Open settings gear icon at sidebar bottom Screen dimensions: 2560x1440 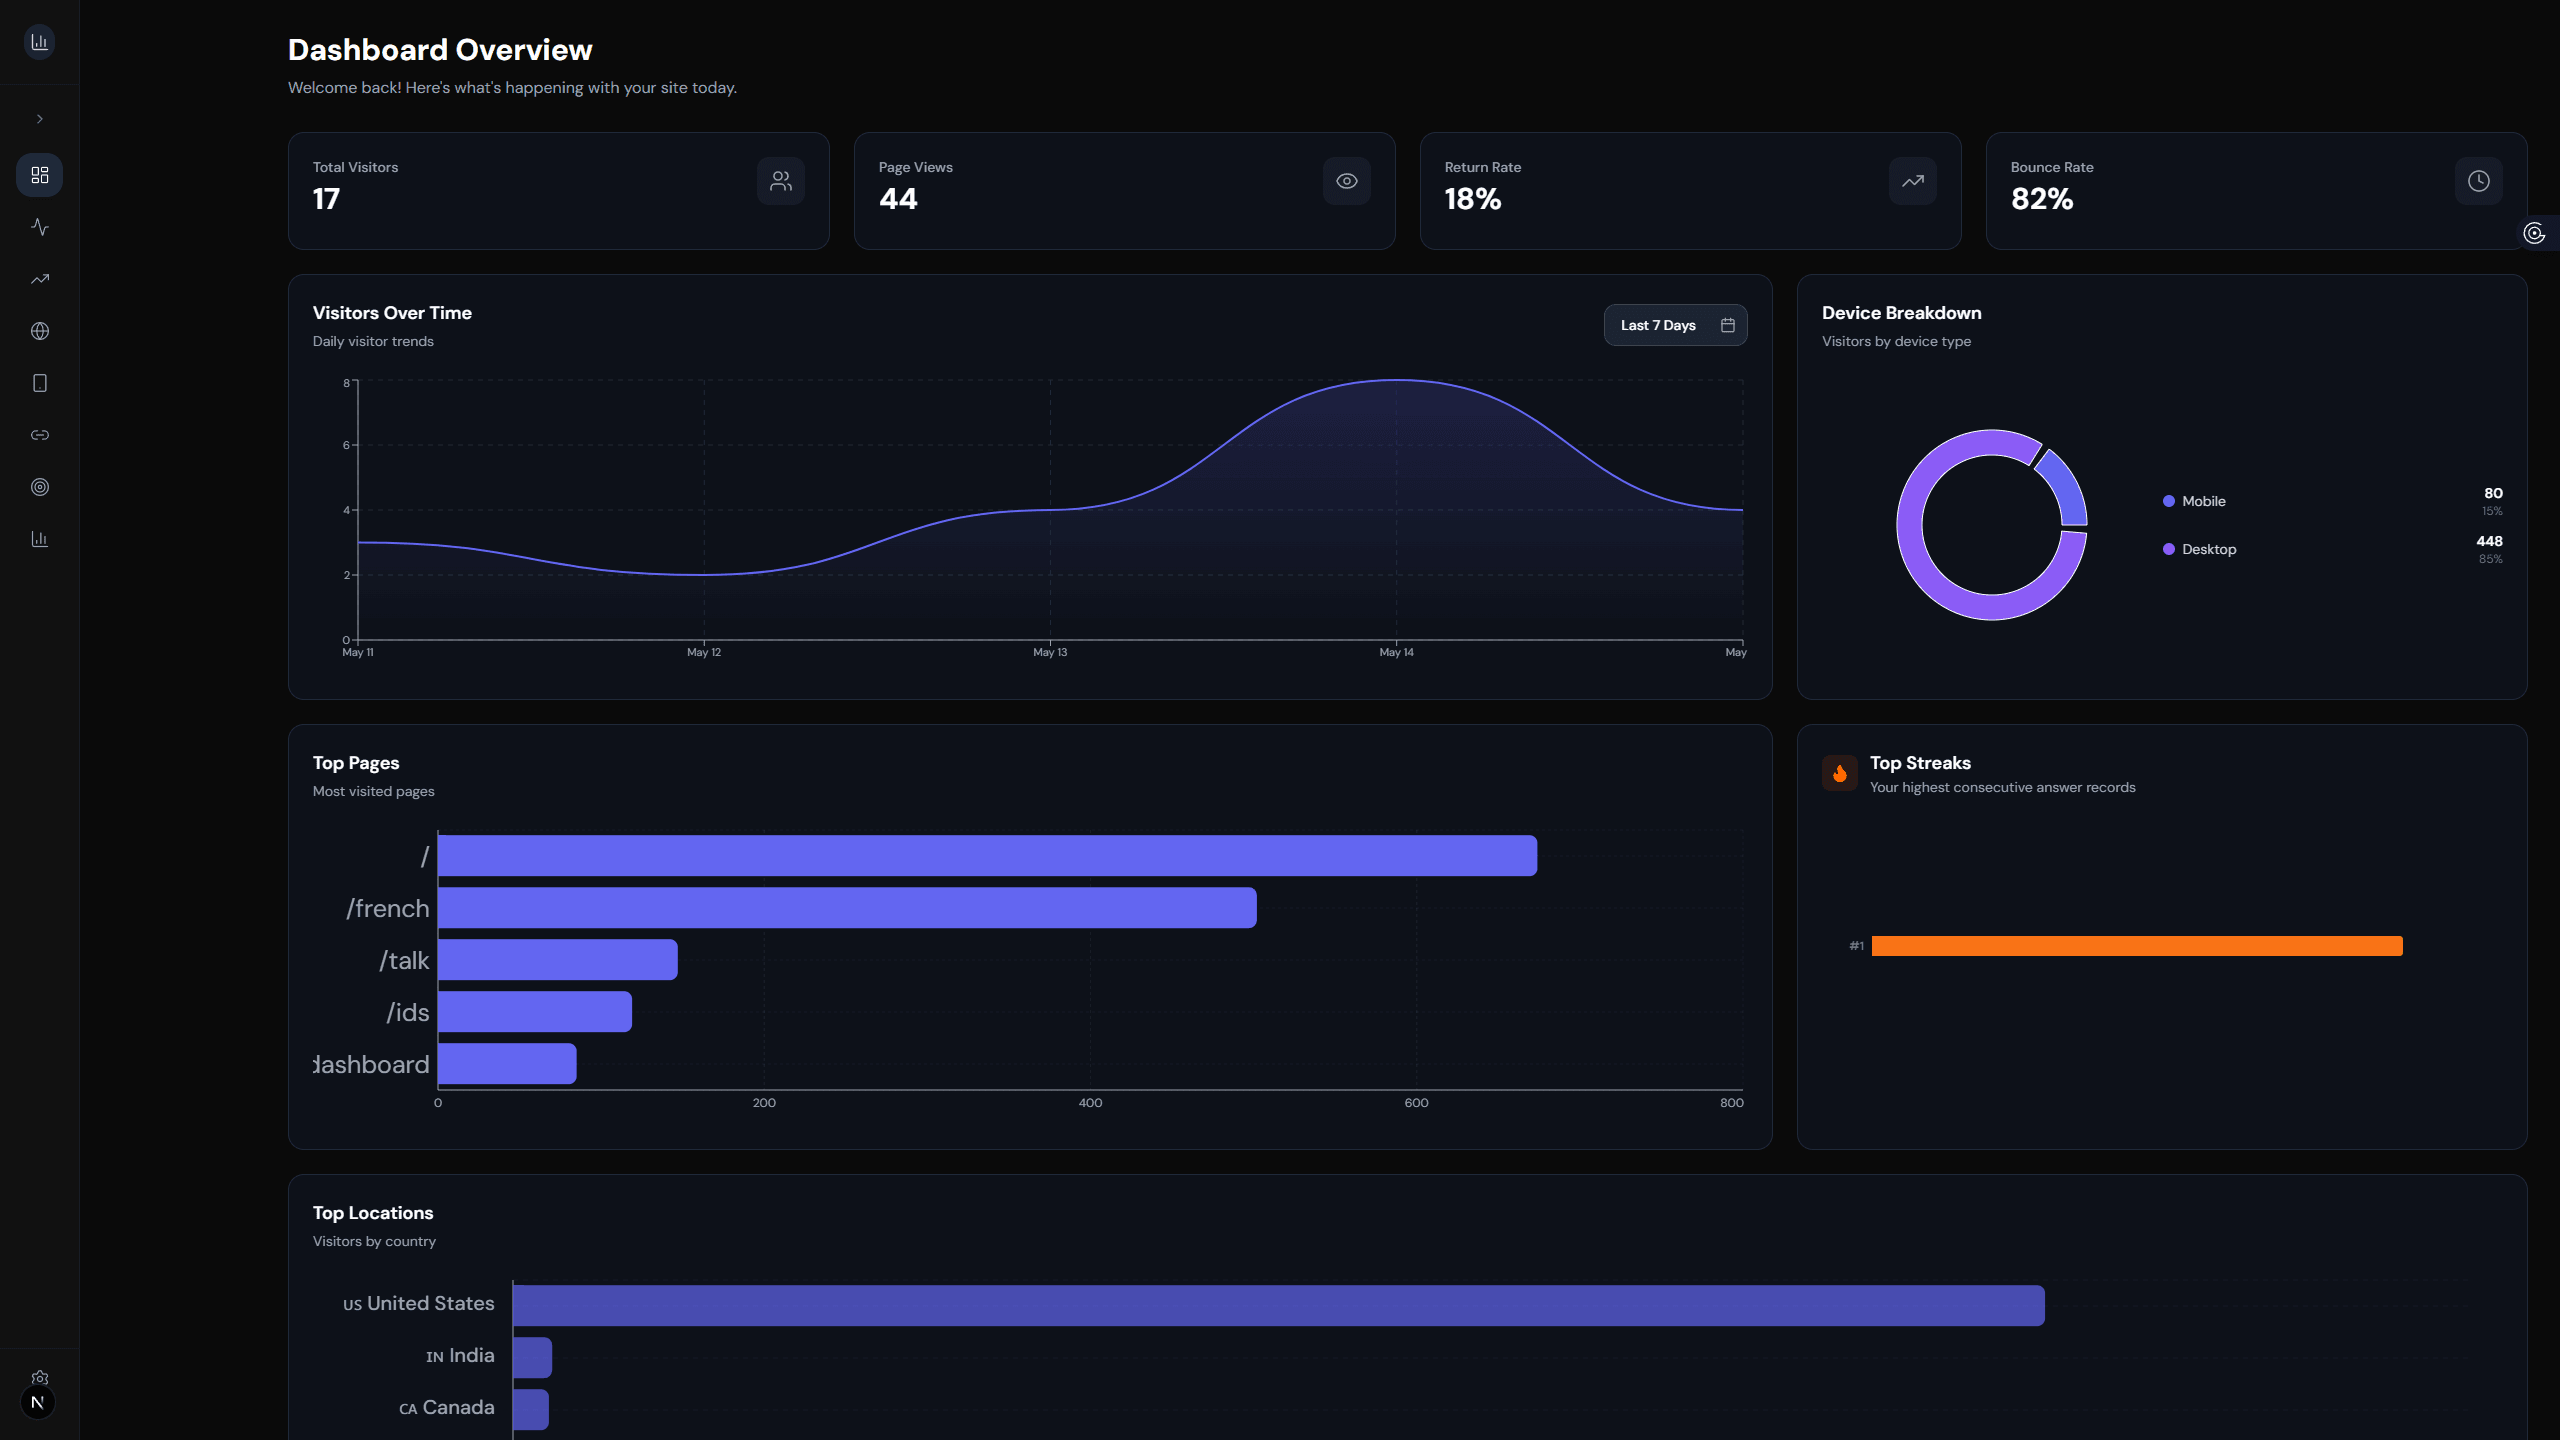coord(40,1377)
